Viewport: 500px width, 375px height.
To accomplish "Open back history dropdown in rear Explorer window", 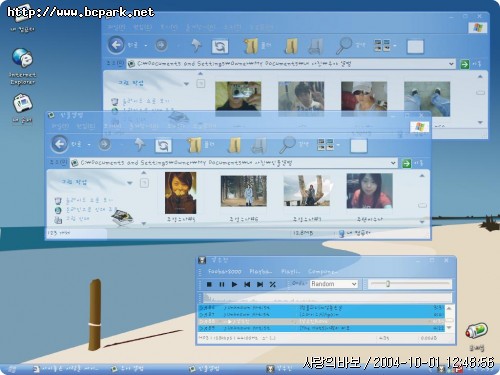I will point(146,45).
